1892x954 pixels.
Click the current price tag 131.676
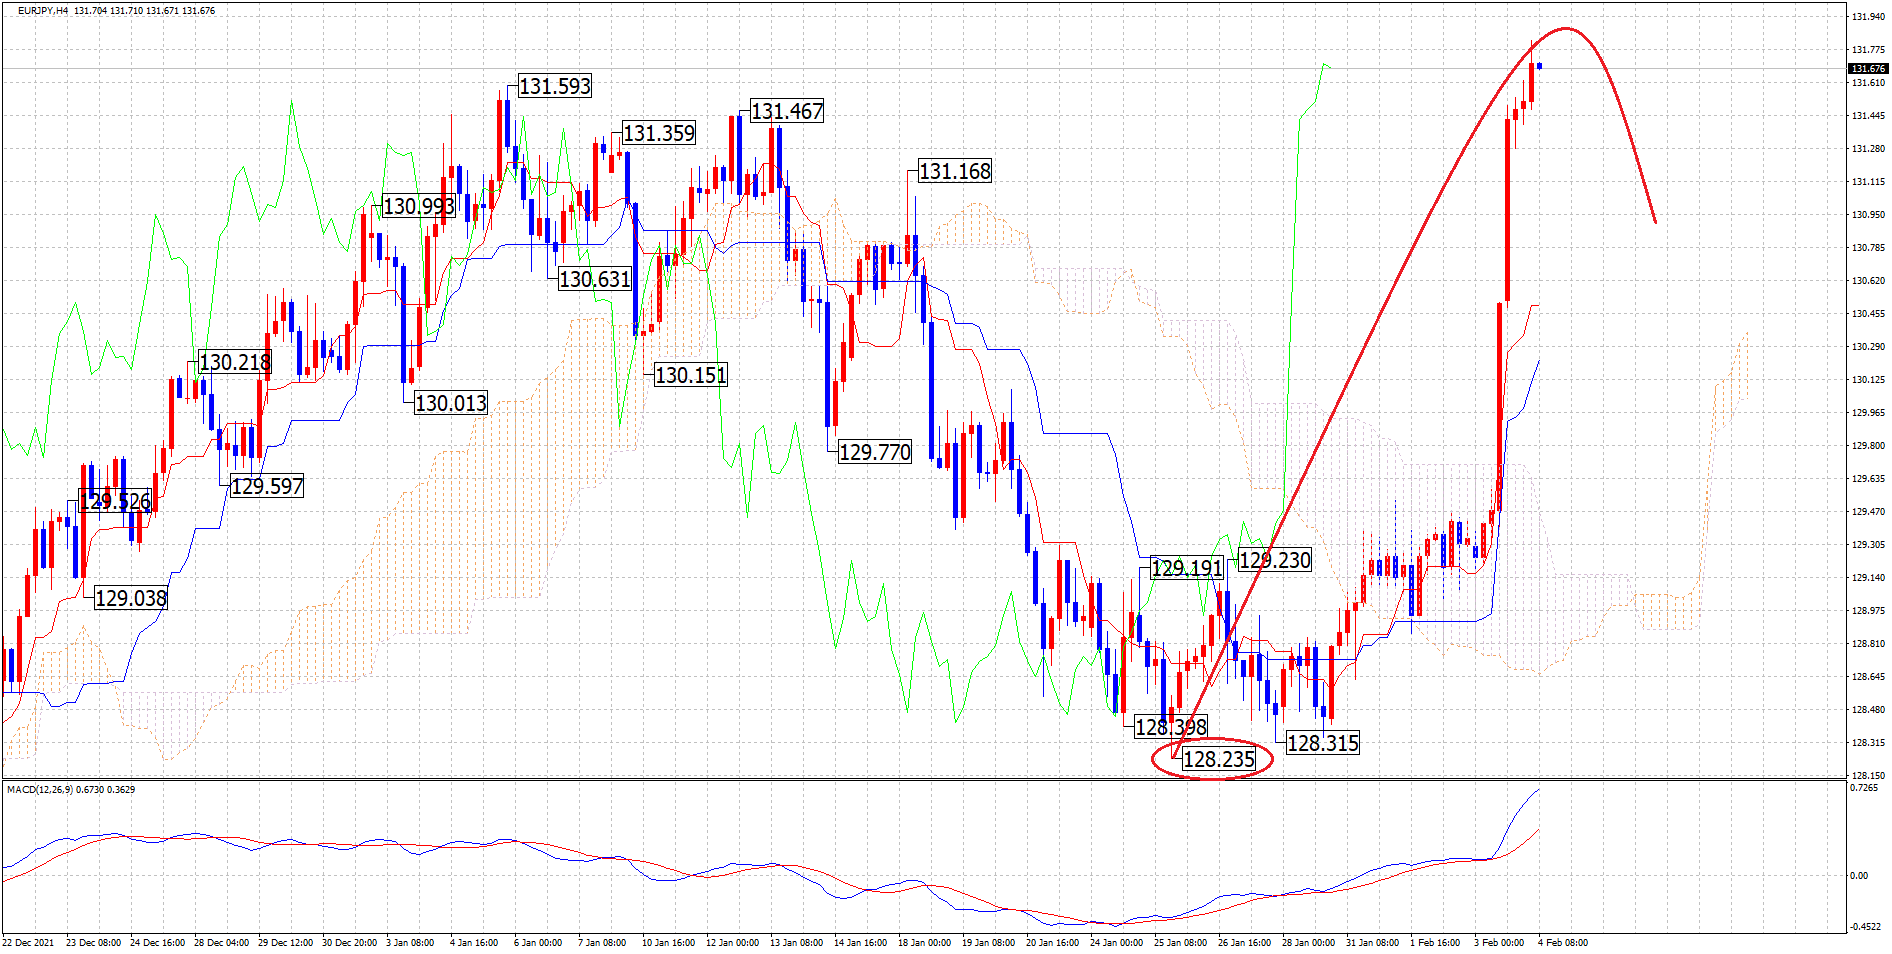(1867, 68)
